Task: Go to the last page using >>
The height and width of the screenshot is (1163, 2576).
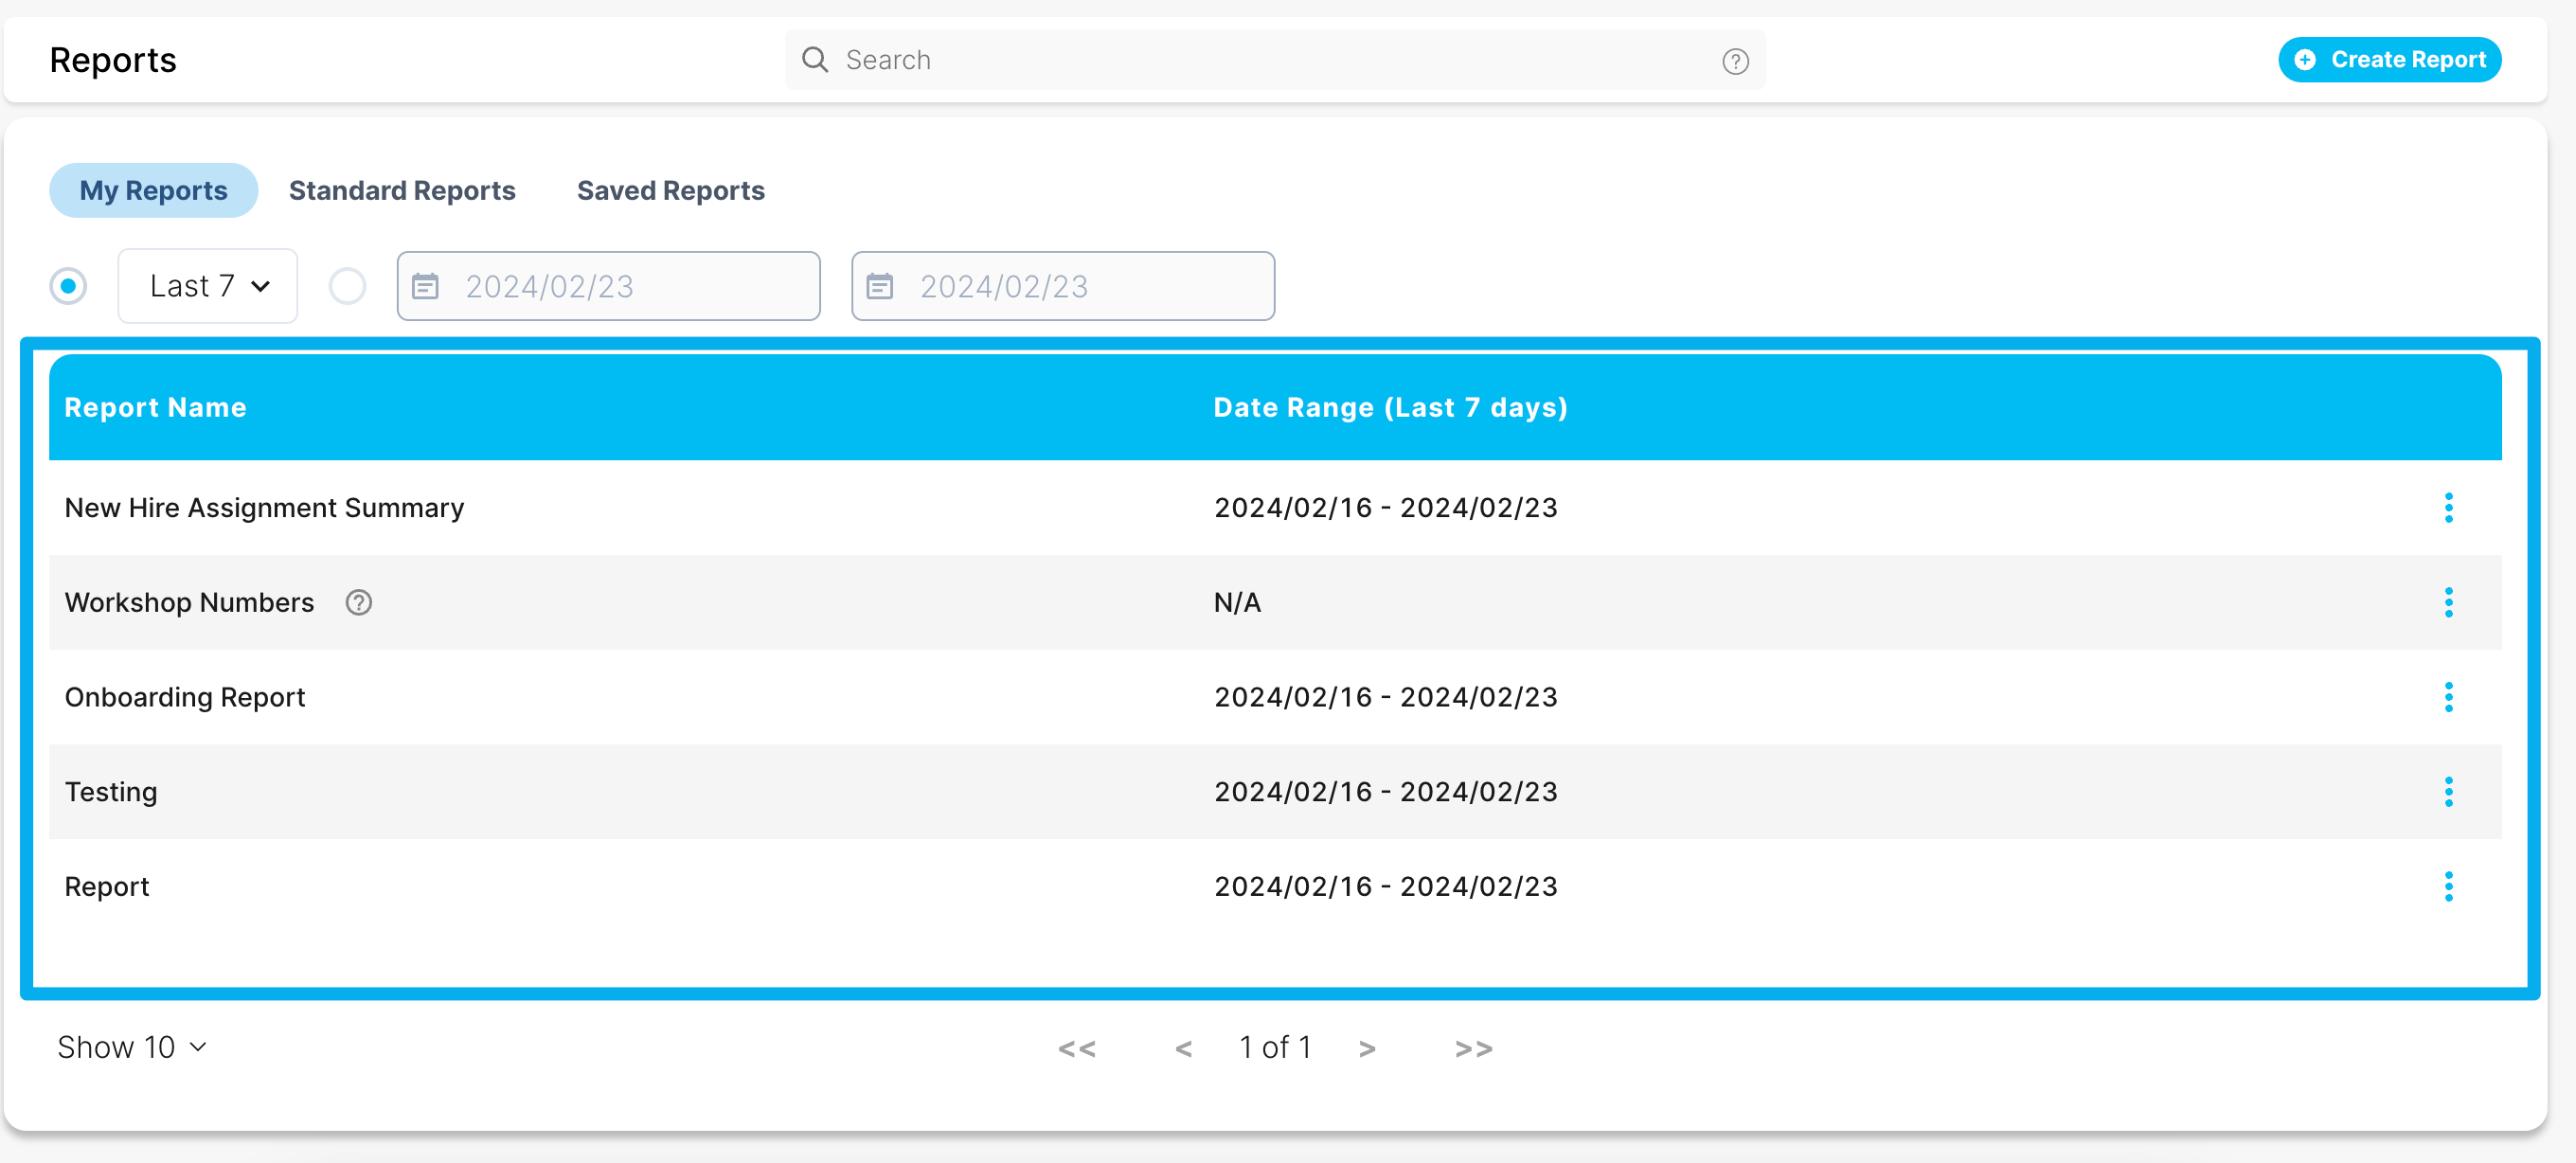Action: [1473, 1049]
